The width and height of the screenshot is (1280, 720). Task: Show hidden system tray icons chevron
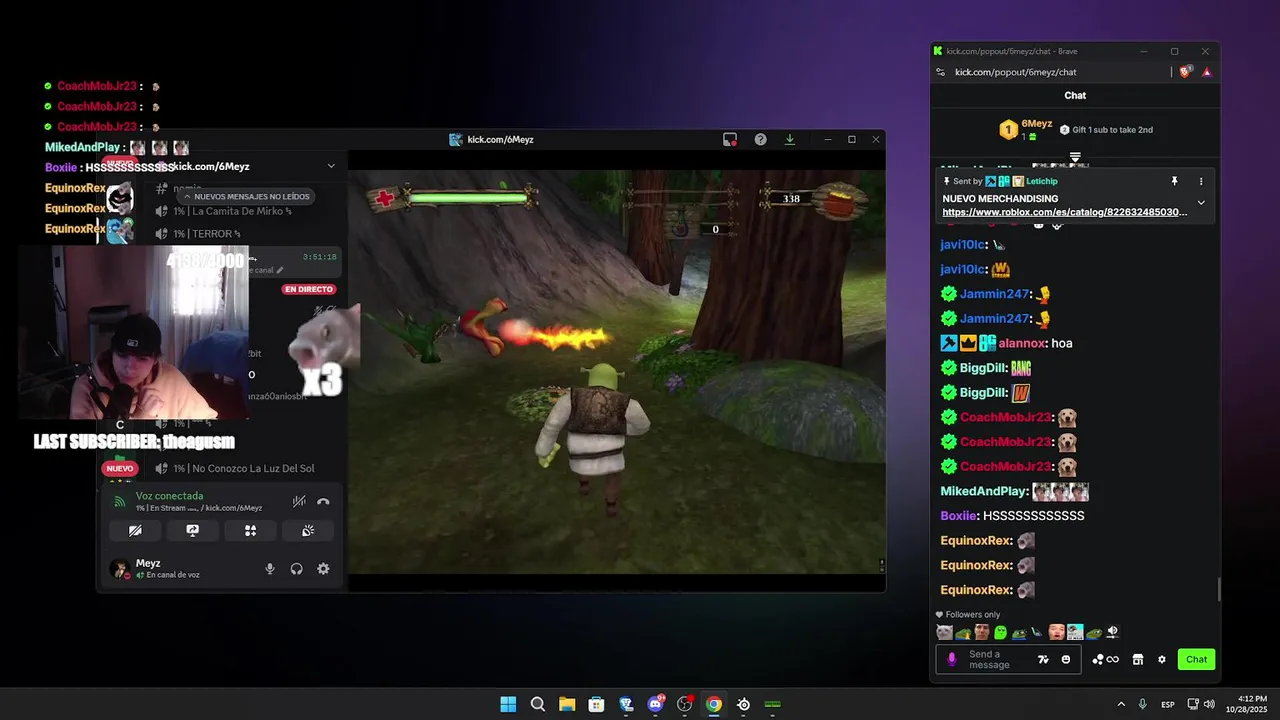(x=1121, y=705)
